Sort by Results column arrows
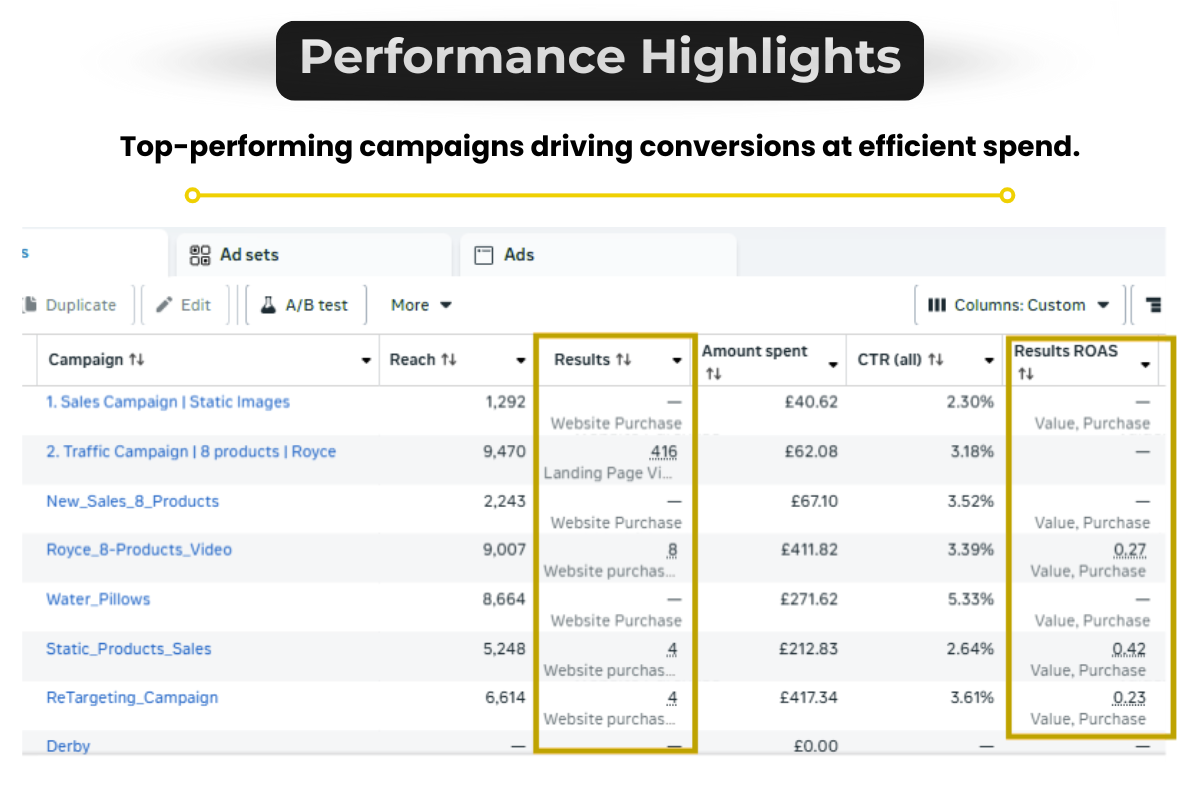The width and height of the screenshot is (1200, 800). point(624,360)
